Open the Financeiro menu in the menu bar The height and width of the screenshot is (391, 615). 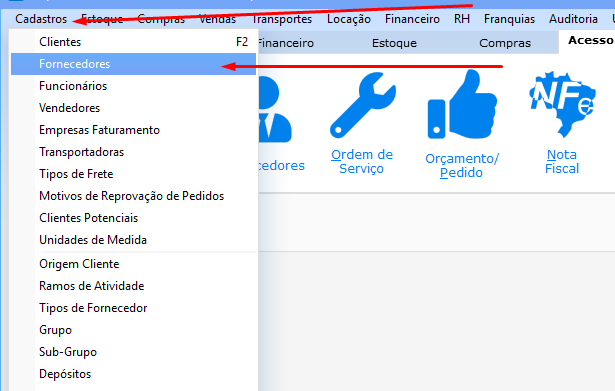tap(412, 19)
